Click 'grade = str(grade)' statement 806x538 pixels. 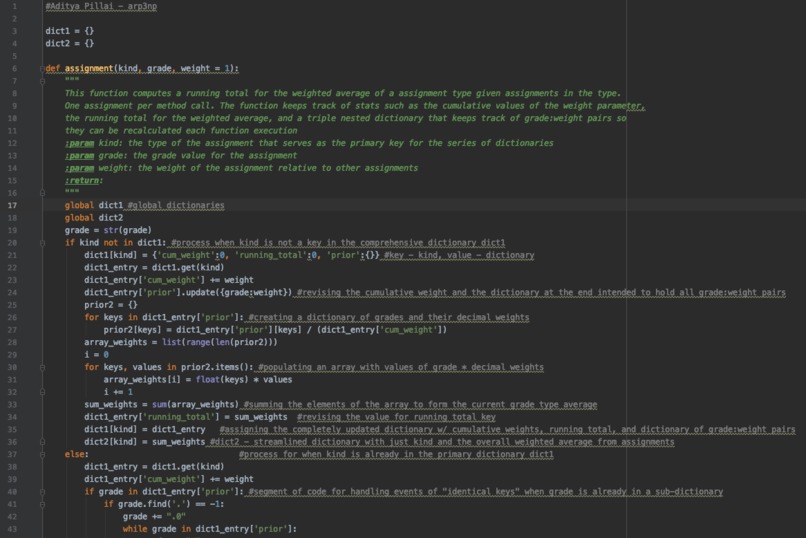point(108,230)
